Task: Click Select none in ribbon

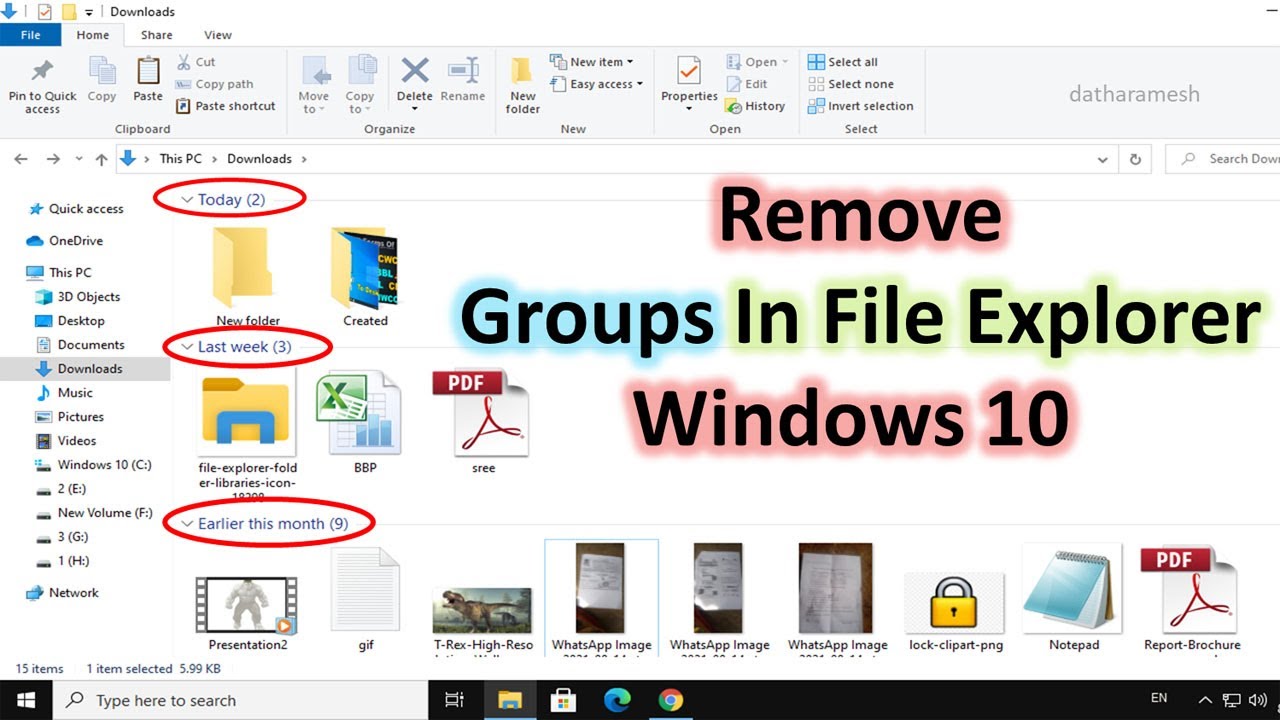Action: click(851, 84)
